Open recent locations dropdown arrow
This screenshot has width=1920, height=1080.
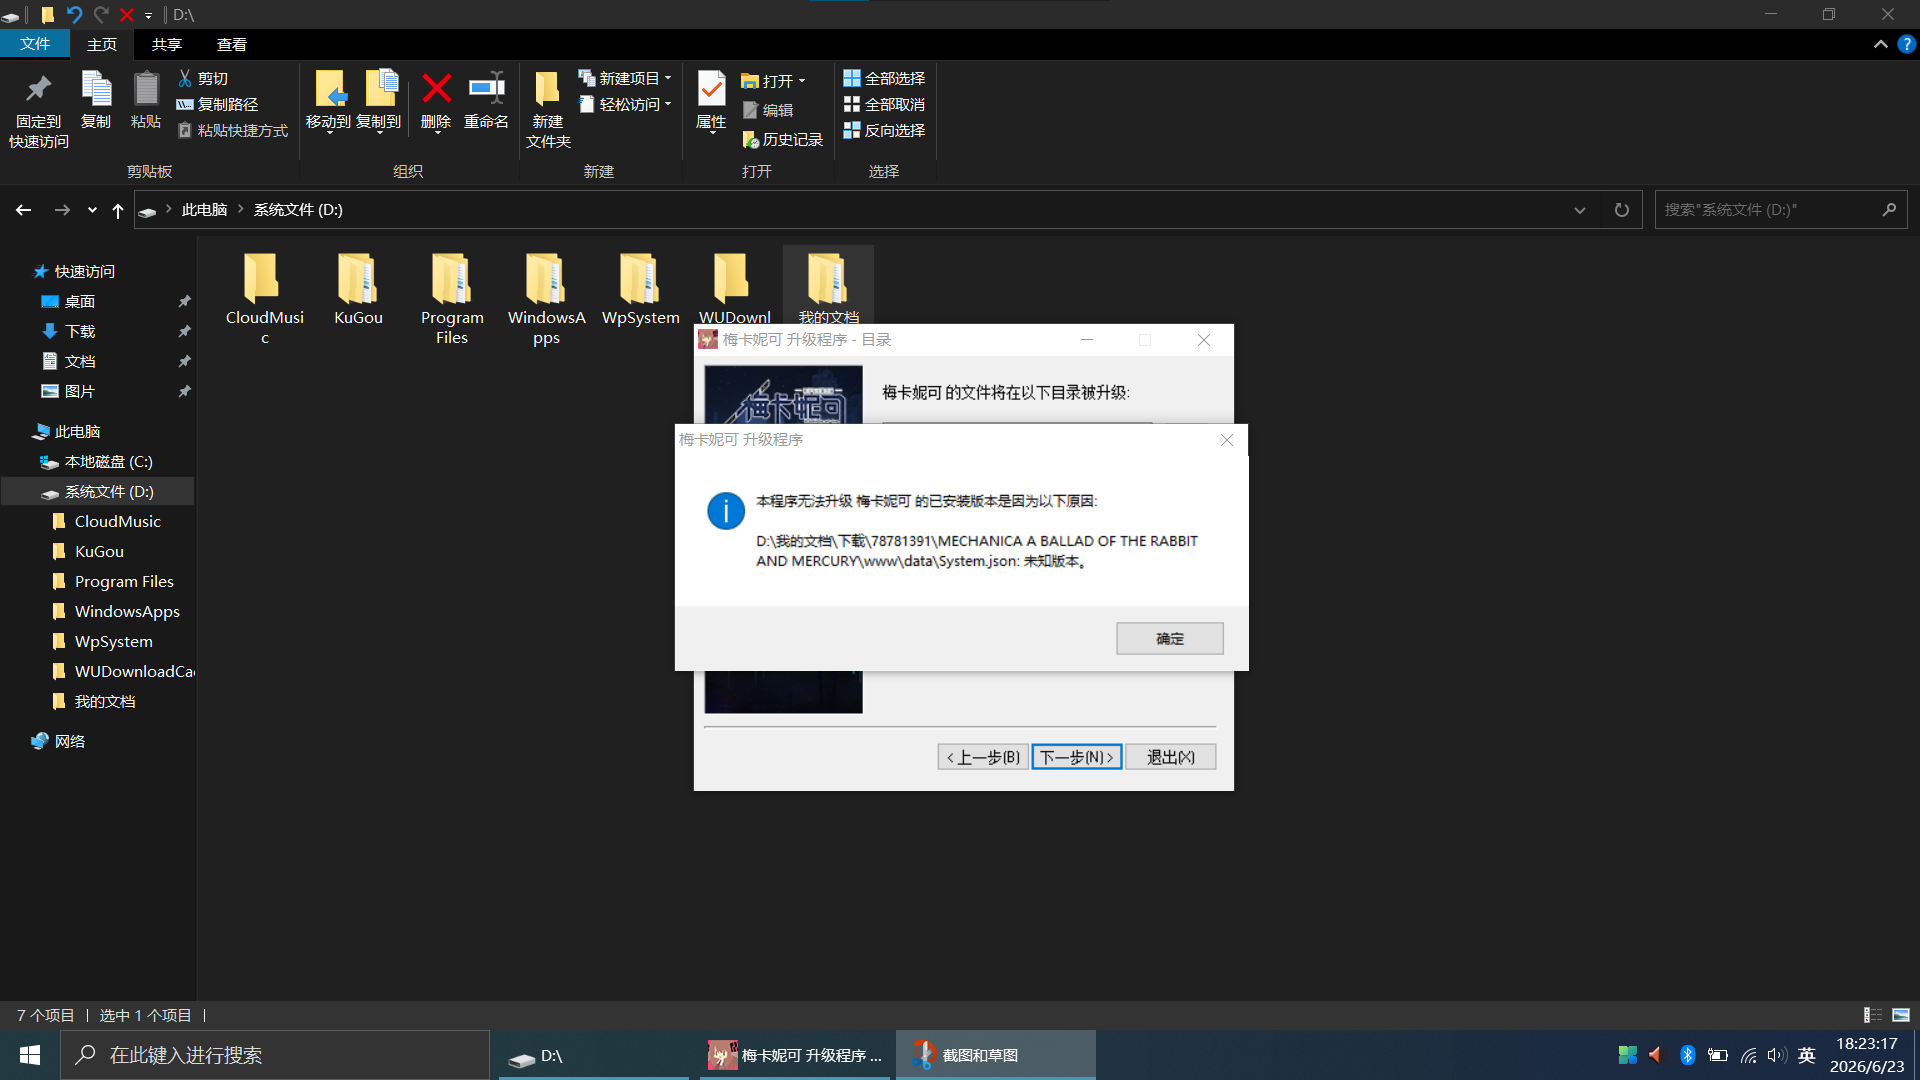tap(92, 210)
